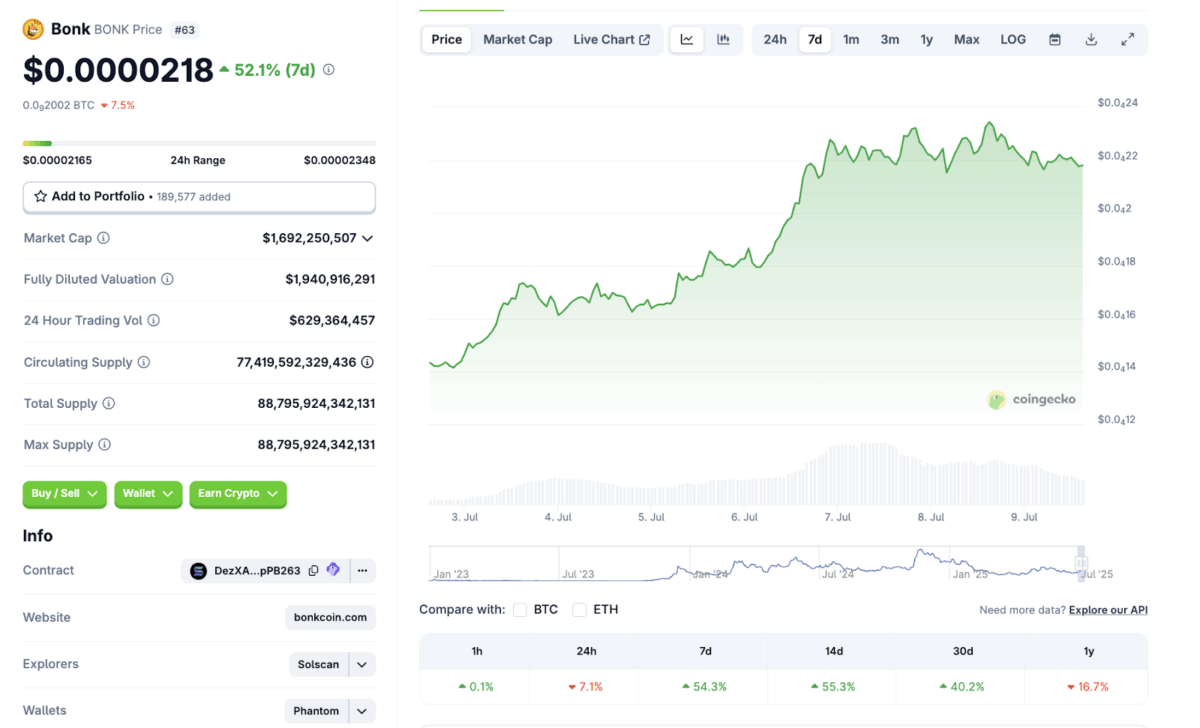Click 24h Range price progress bar
Image resolution: width=1200 pixels, height=728 pixels.
(199, 143)
